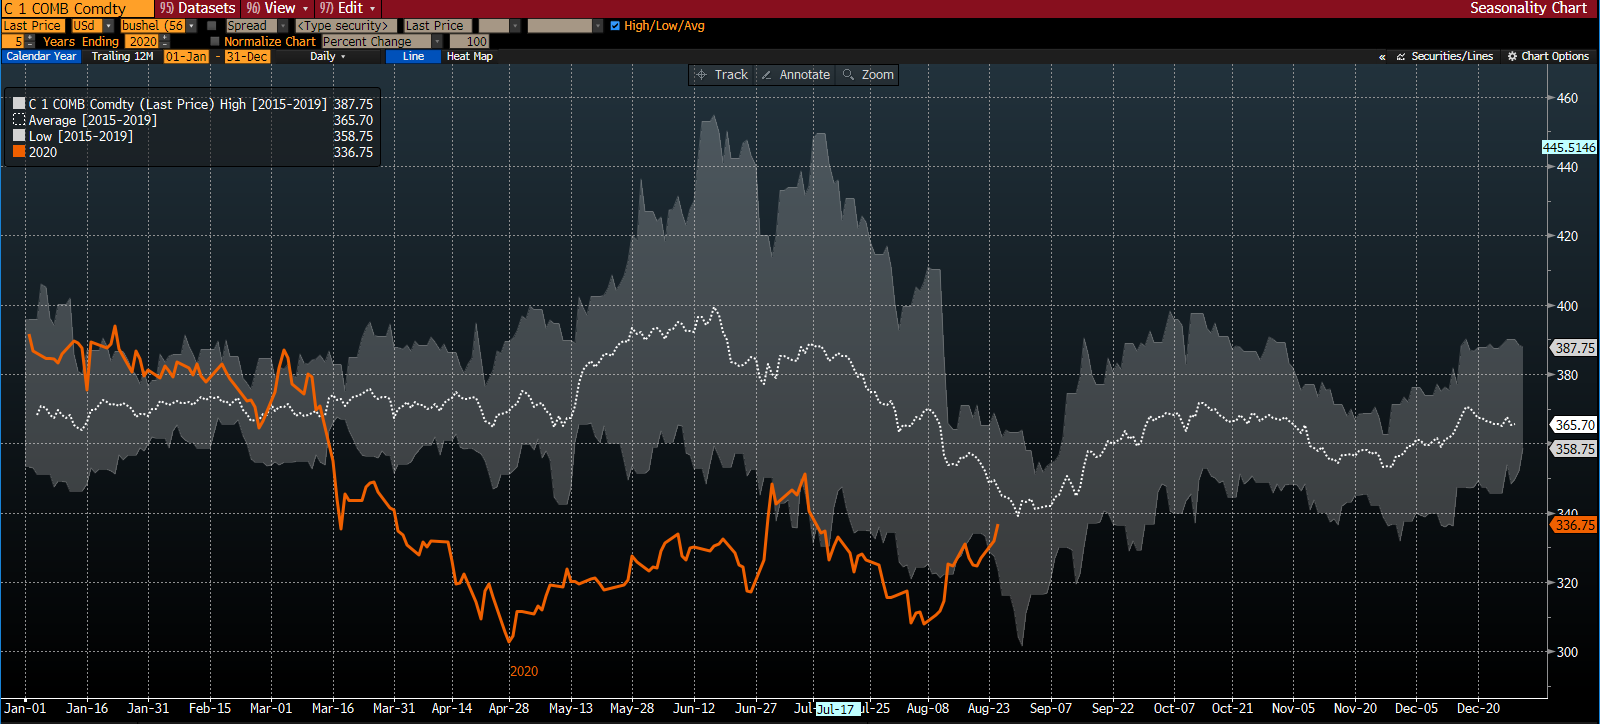Collapse panel with the double chevron icon

(1382, 57)
